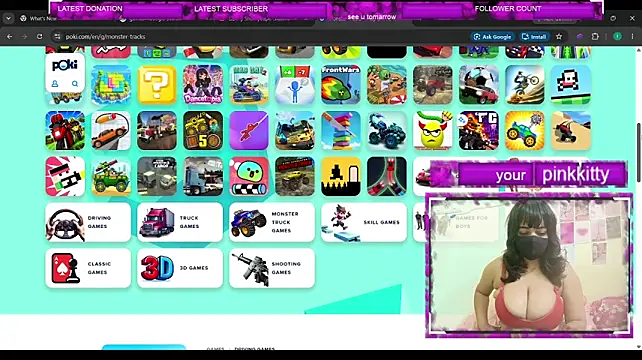This screenshot has height=360, width=642.
Task: Open the browser extensions puzzle icon
Action: click(x=595, y=36)
